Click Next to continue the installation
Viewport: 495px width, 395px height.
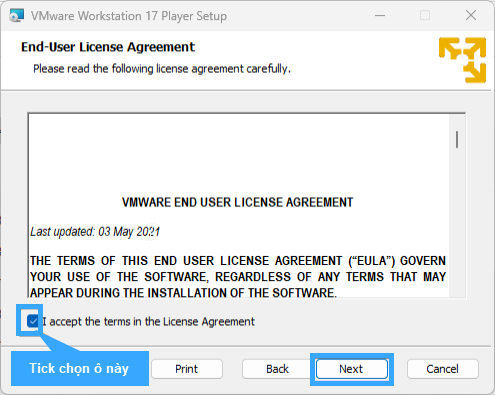coord(352,369)
